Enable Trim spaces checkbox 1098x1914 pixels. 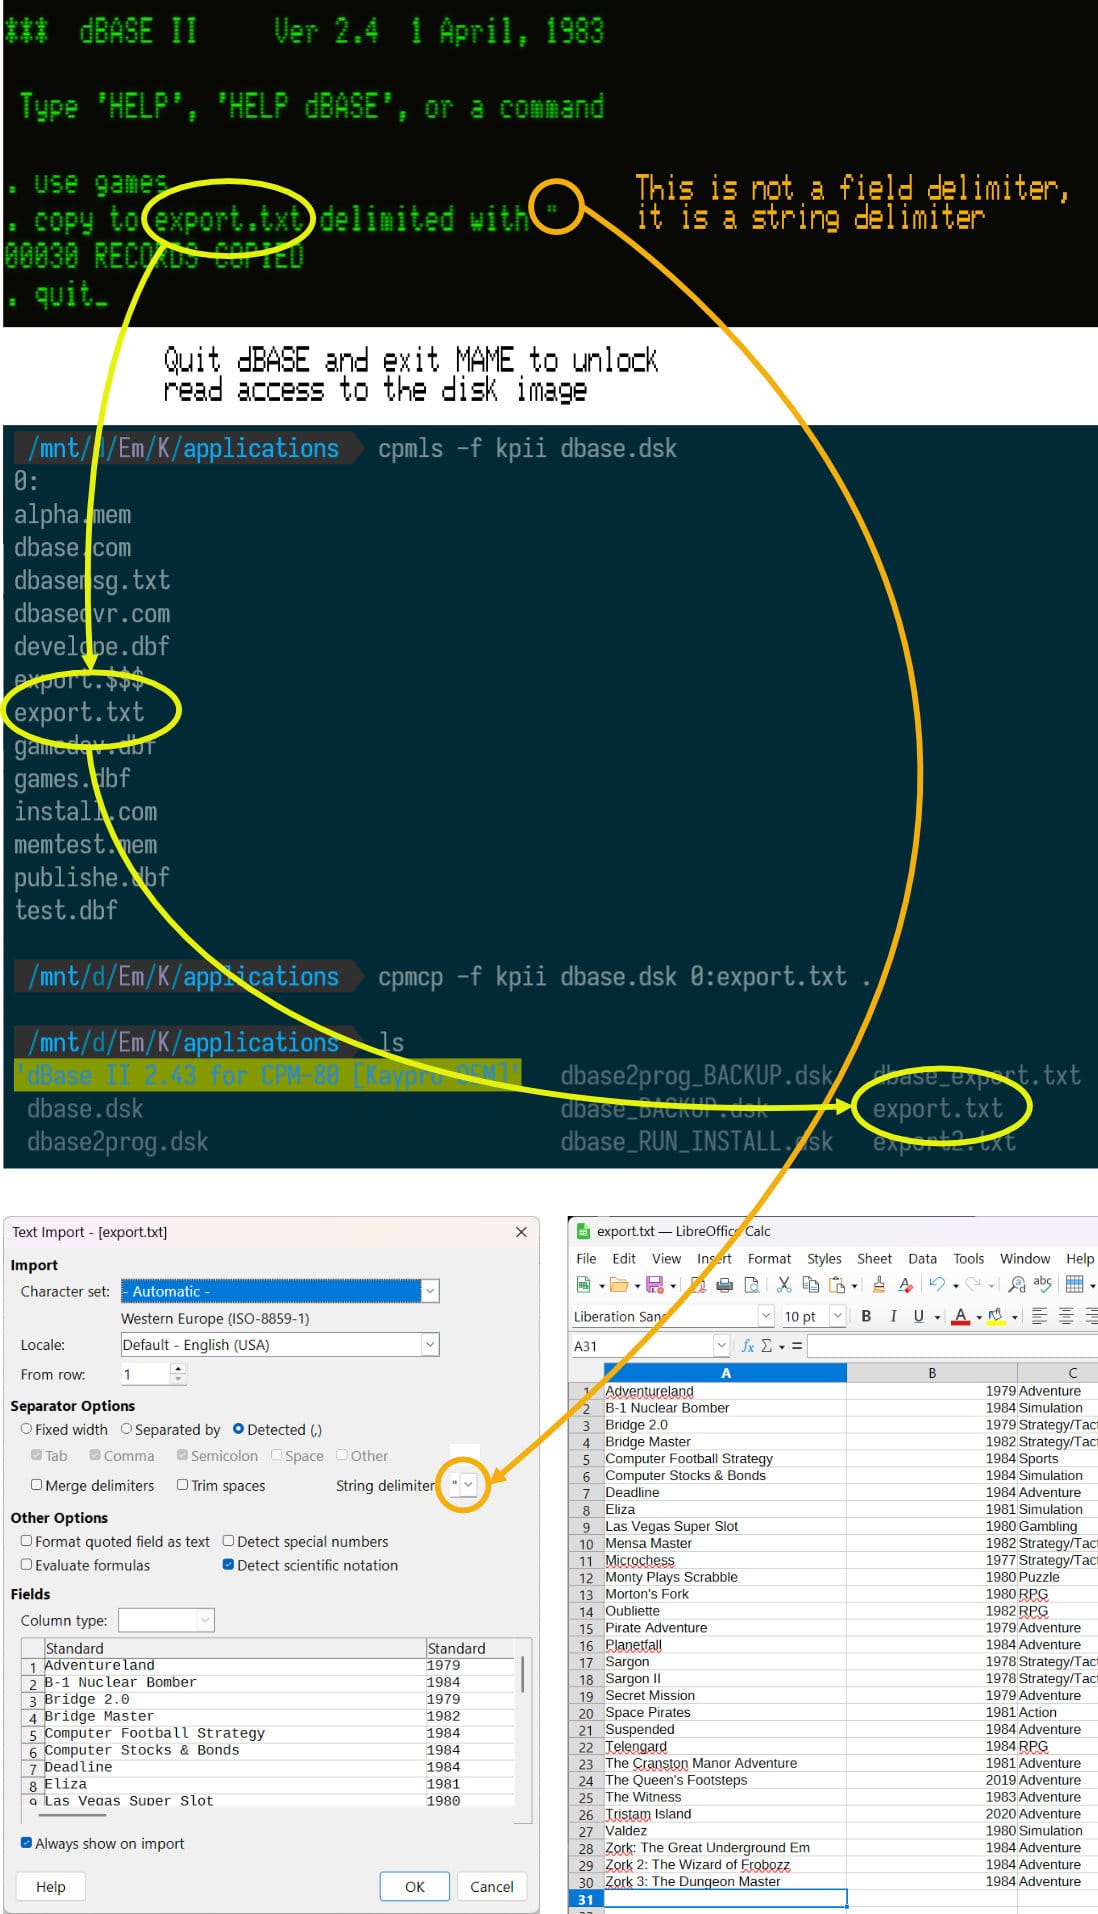pyautogui.click(x=183, y=1485)
